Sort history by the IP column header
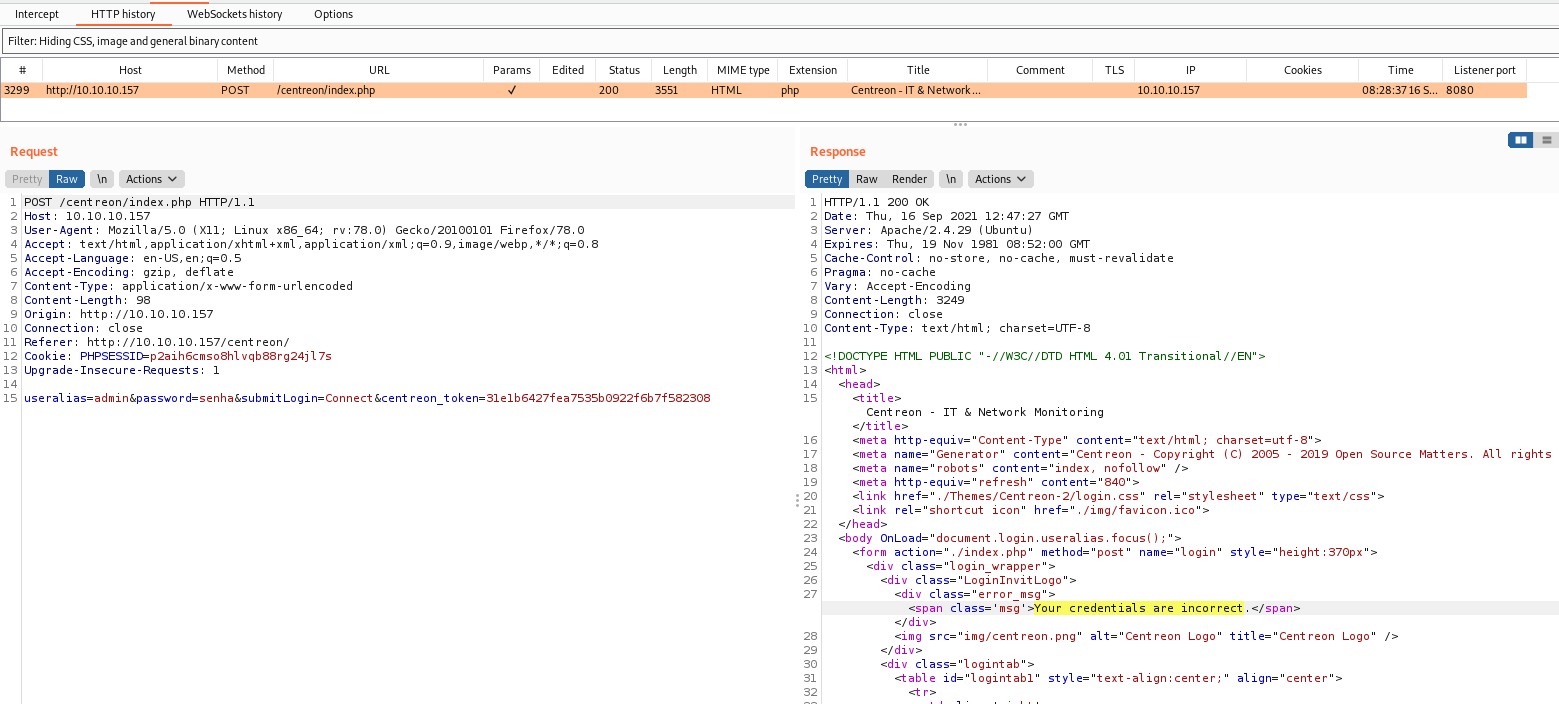The height and width of the screenshot is (704, 1559). (x=1190, y=70)
